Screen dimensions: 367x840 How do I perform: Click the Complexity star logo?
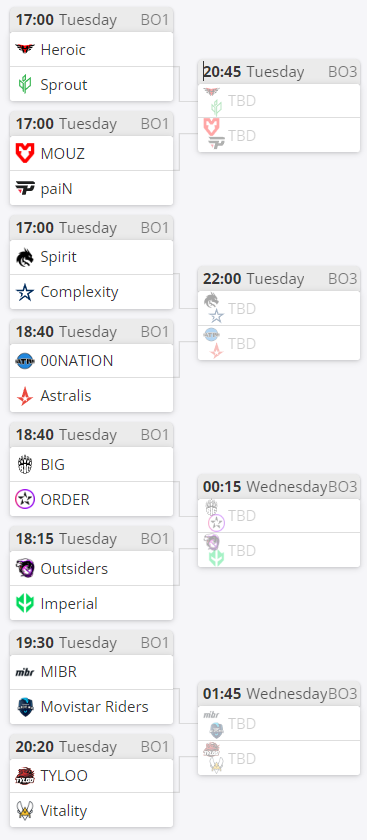[25, 292]
